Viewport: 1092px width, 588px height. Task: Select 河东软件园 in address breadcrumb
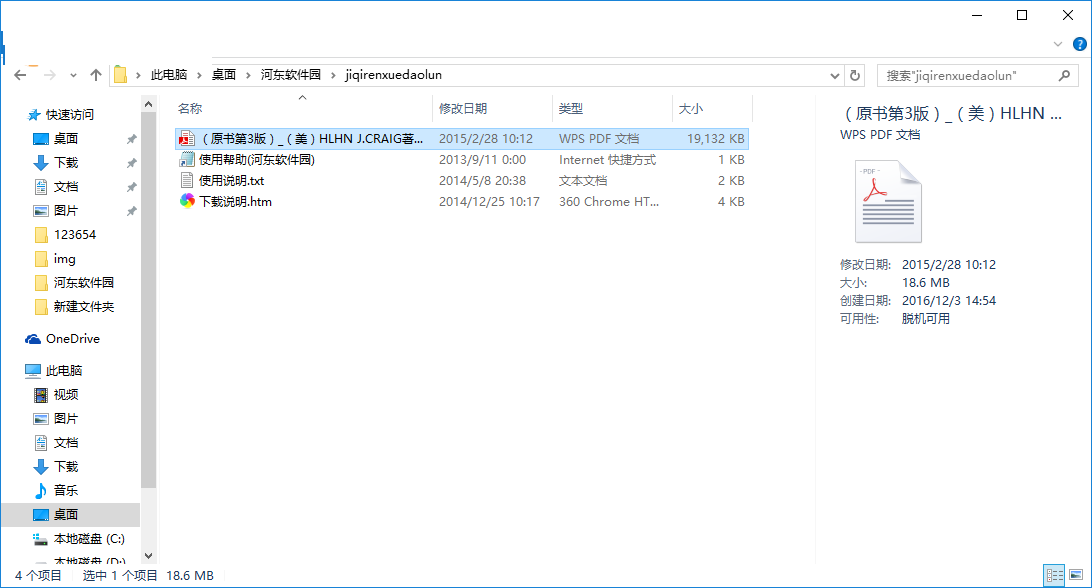point(290,75)
